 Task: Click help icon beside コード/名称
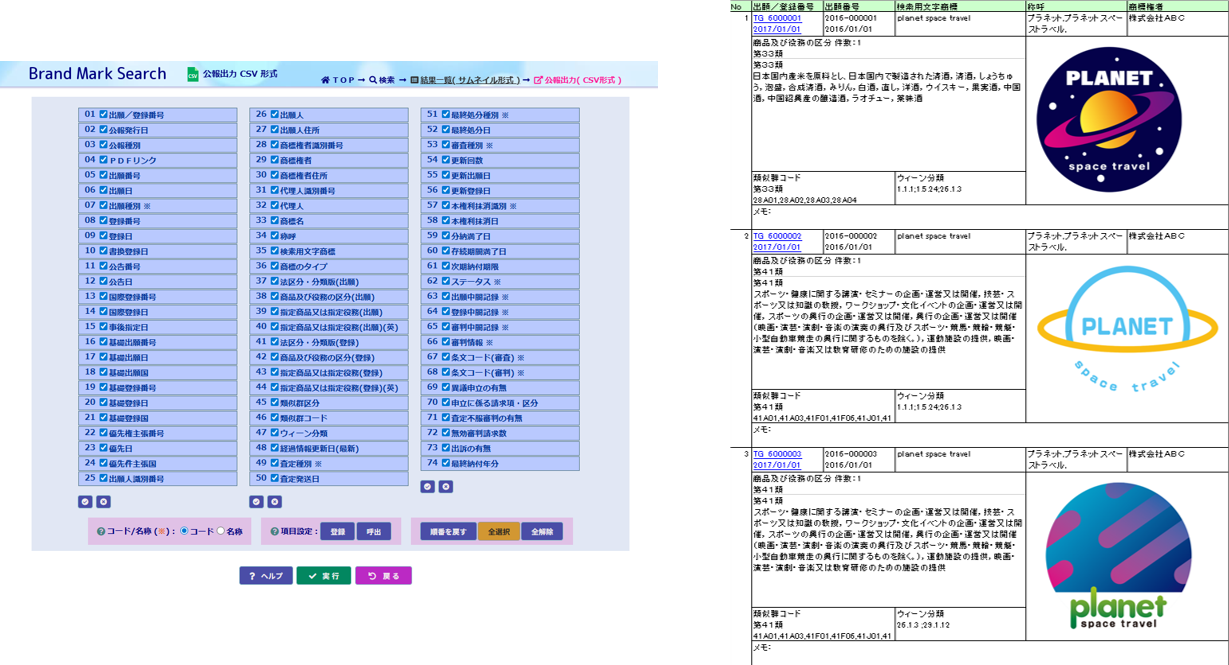[x=101, y=532]
